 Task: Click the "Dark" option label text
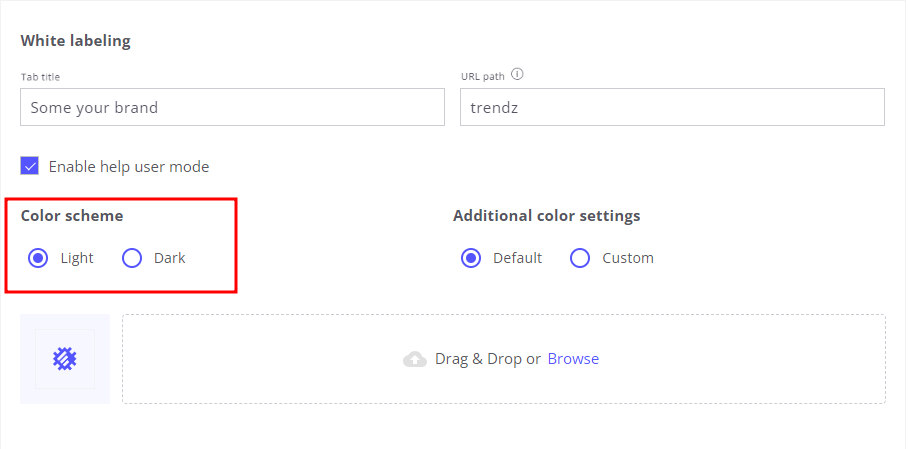click(x=169, y=258)
